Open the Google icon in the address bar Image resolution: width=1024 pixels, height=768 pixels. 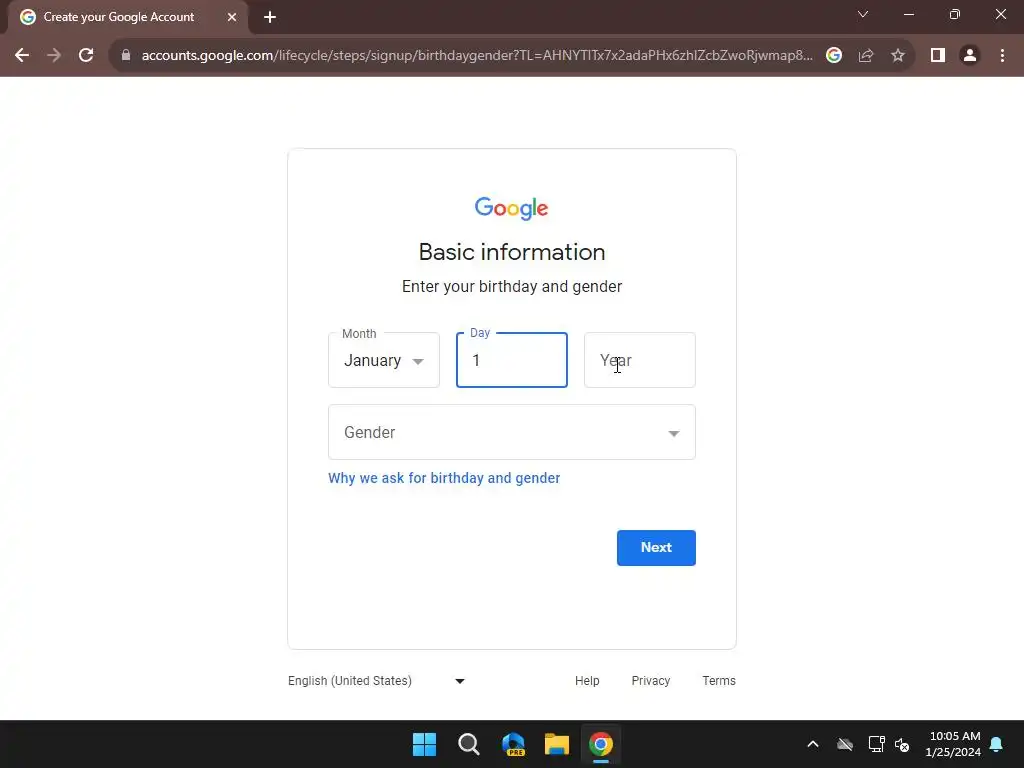click(x=834, y=56)
